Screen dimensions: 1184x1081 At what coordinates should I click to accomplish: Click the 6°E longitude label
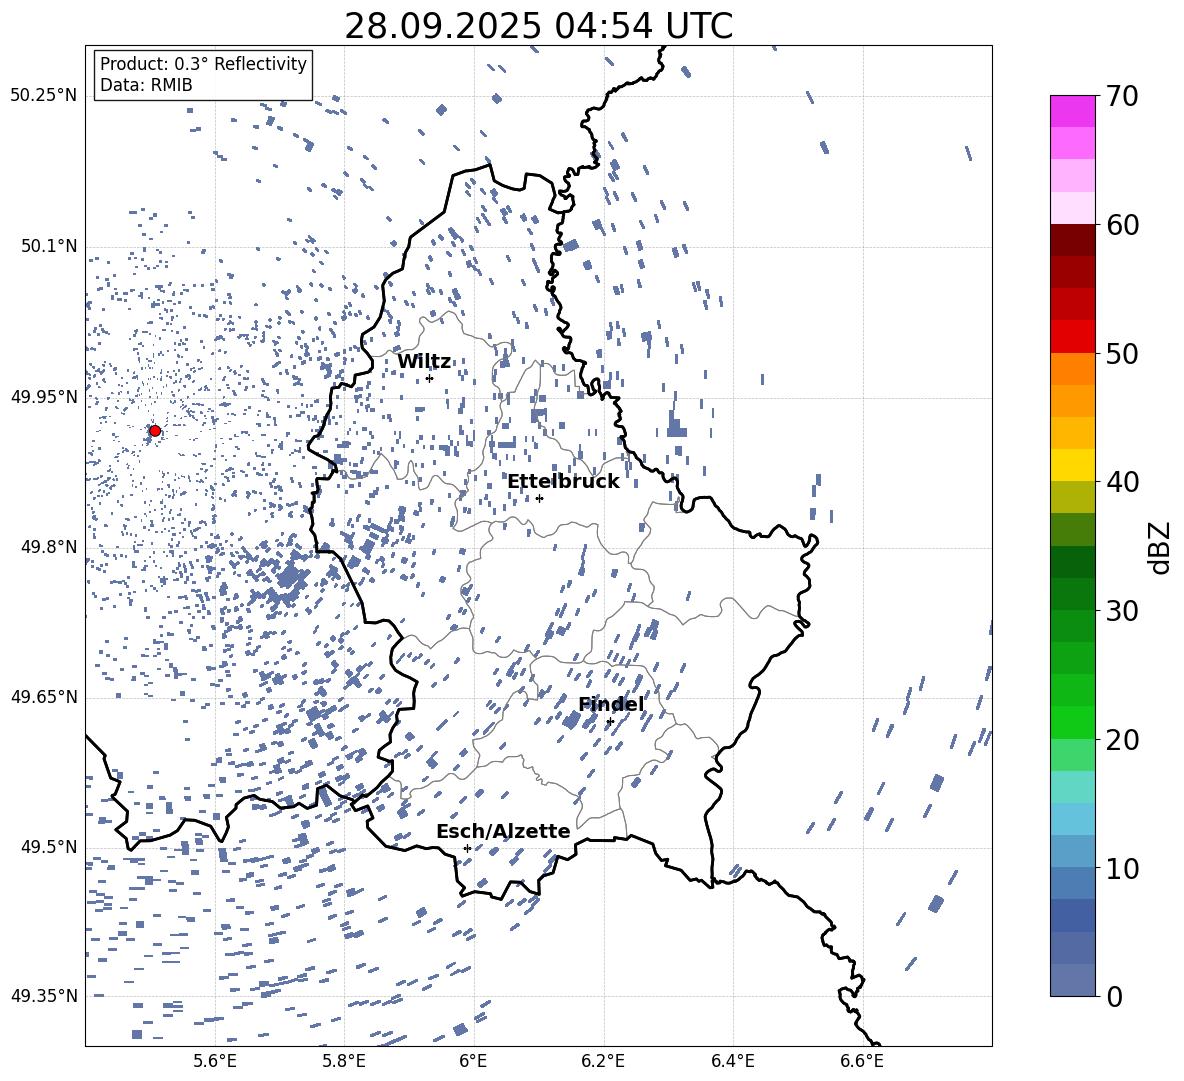473,1061
